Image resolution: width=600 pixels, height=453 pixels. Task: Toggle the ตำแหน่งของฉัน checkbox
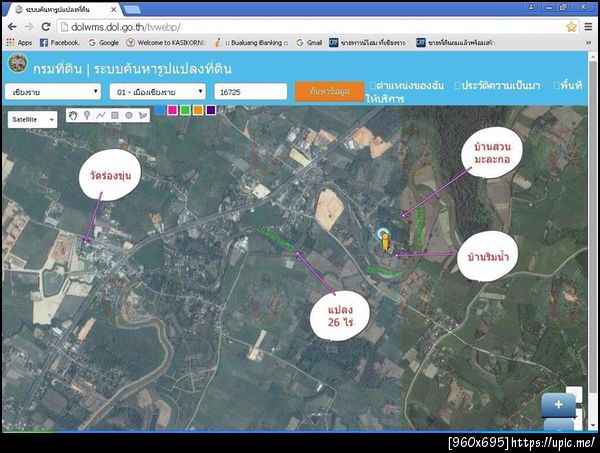373,85
